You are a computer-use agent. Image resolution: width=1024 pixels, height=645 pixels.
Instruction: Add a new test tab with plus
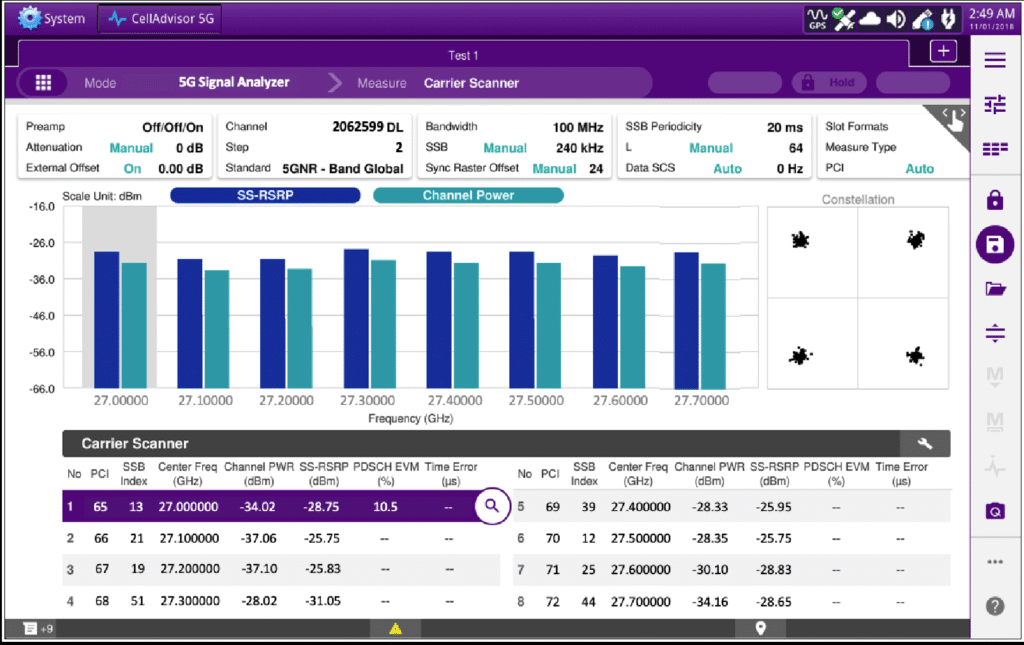click(942, 53)
